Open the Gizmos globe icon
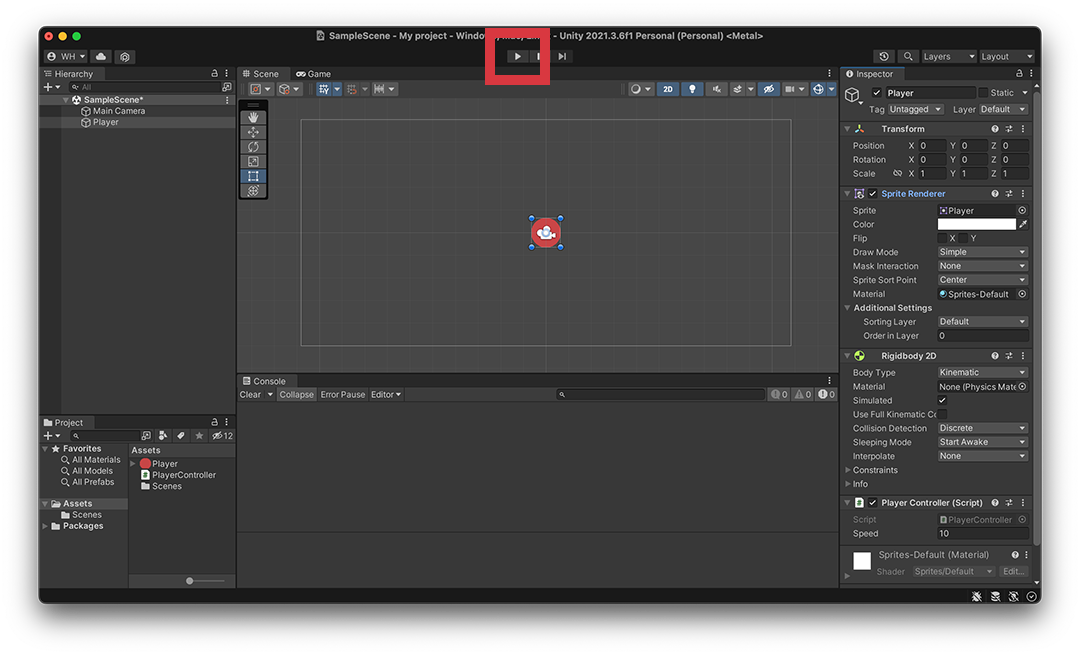 tap(818, 89)
